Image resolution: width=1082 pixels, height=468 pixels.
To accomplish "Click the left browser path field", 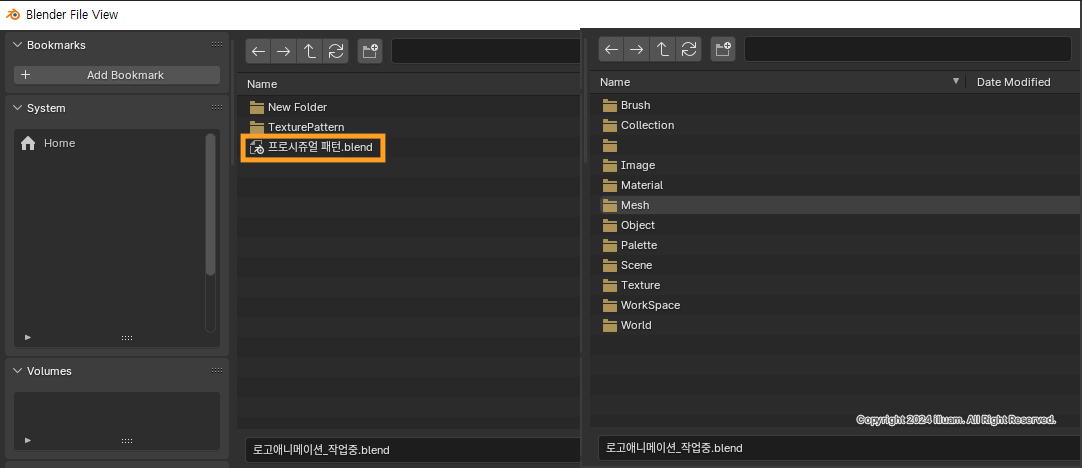I will pyautogui.click(x=485, y=51).
